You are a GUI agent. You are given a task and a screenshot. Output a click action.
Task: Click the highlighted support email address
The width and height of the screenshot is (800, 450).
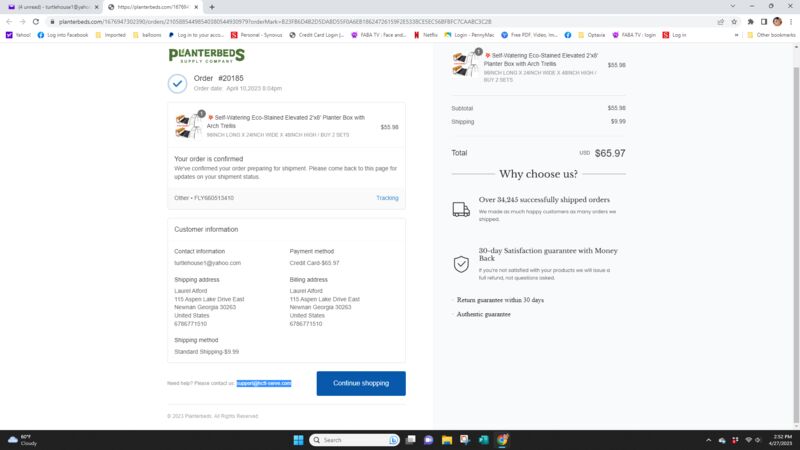(x=264, y=383)
